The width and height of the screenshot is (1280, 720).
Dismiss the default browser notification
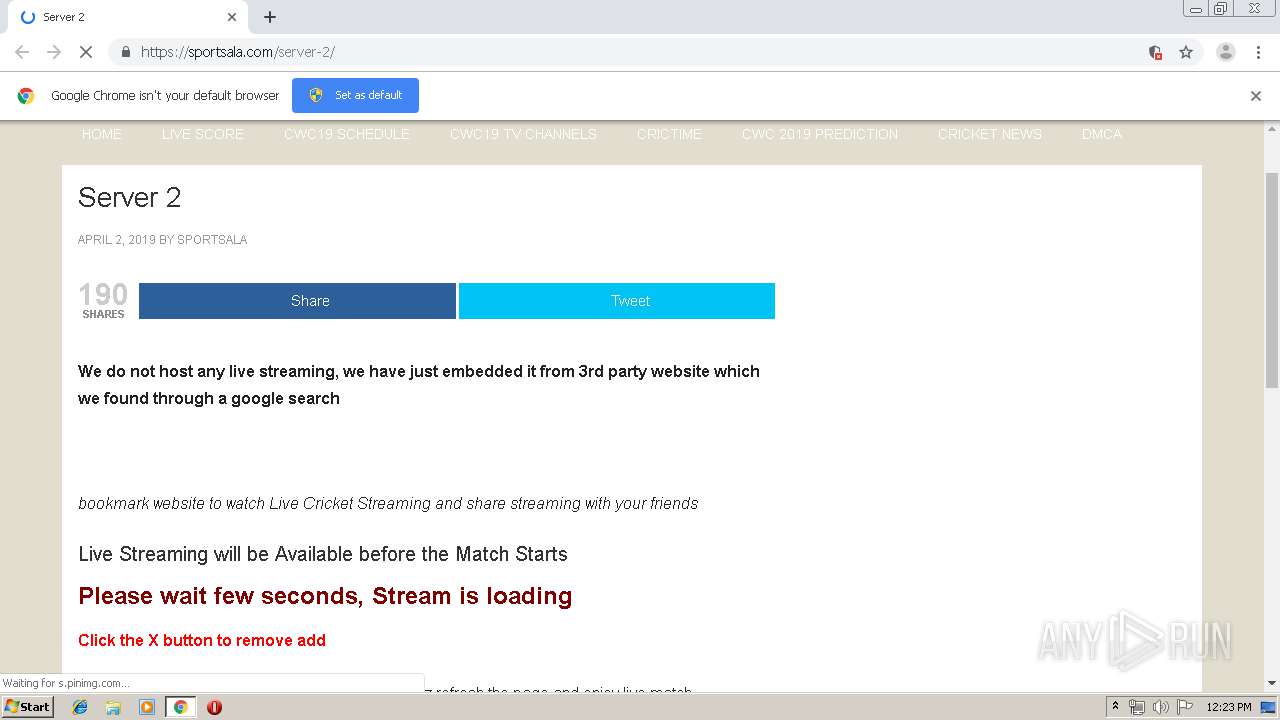[1256, 96]
